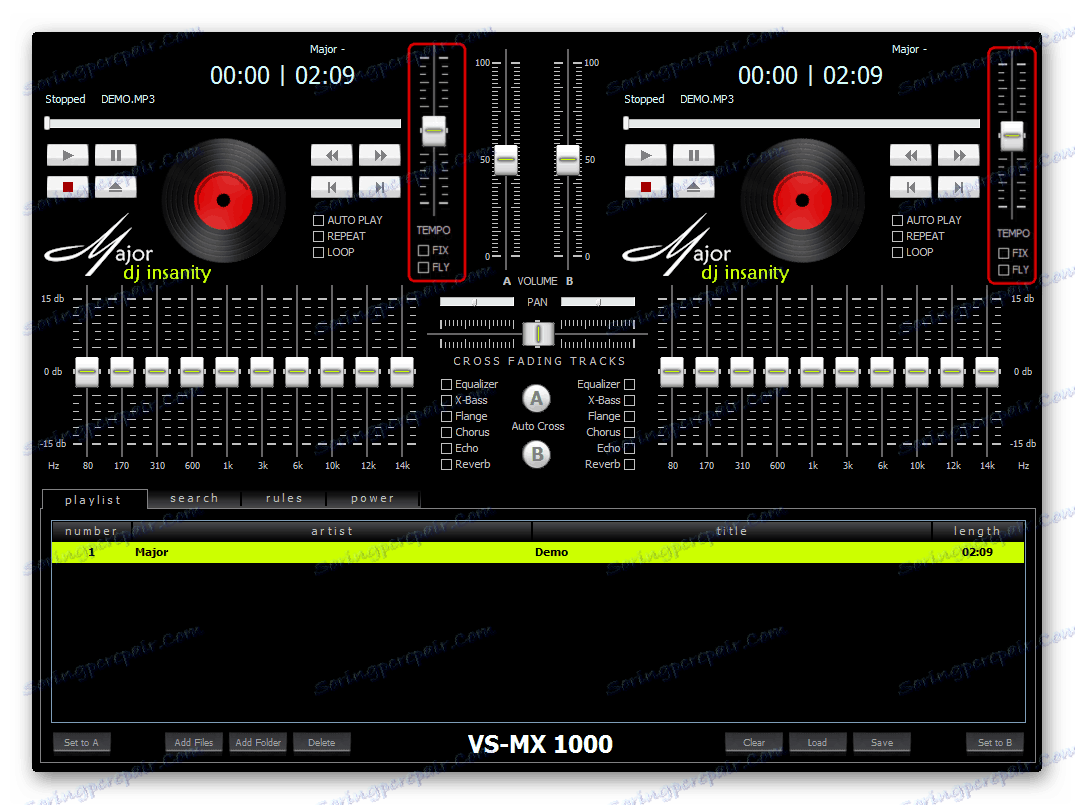The image size is (1075, 805).
Task: Enable left Reverb effect checkbox
Action: [x=446, y=464]
